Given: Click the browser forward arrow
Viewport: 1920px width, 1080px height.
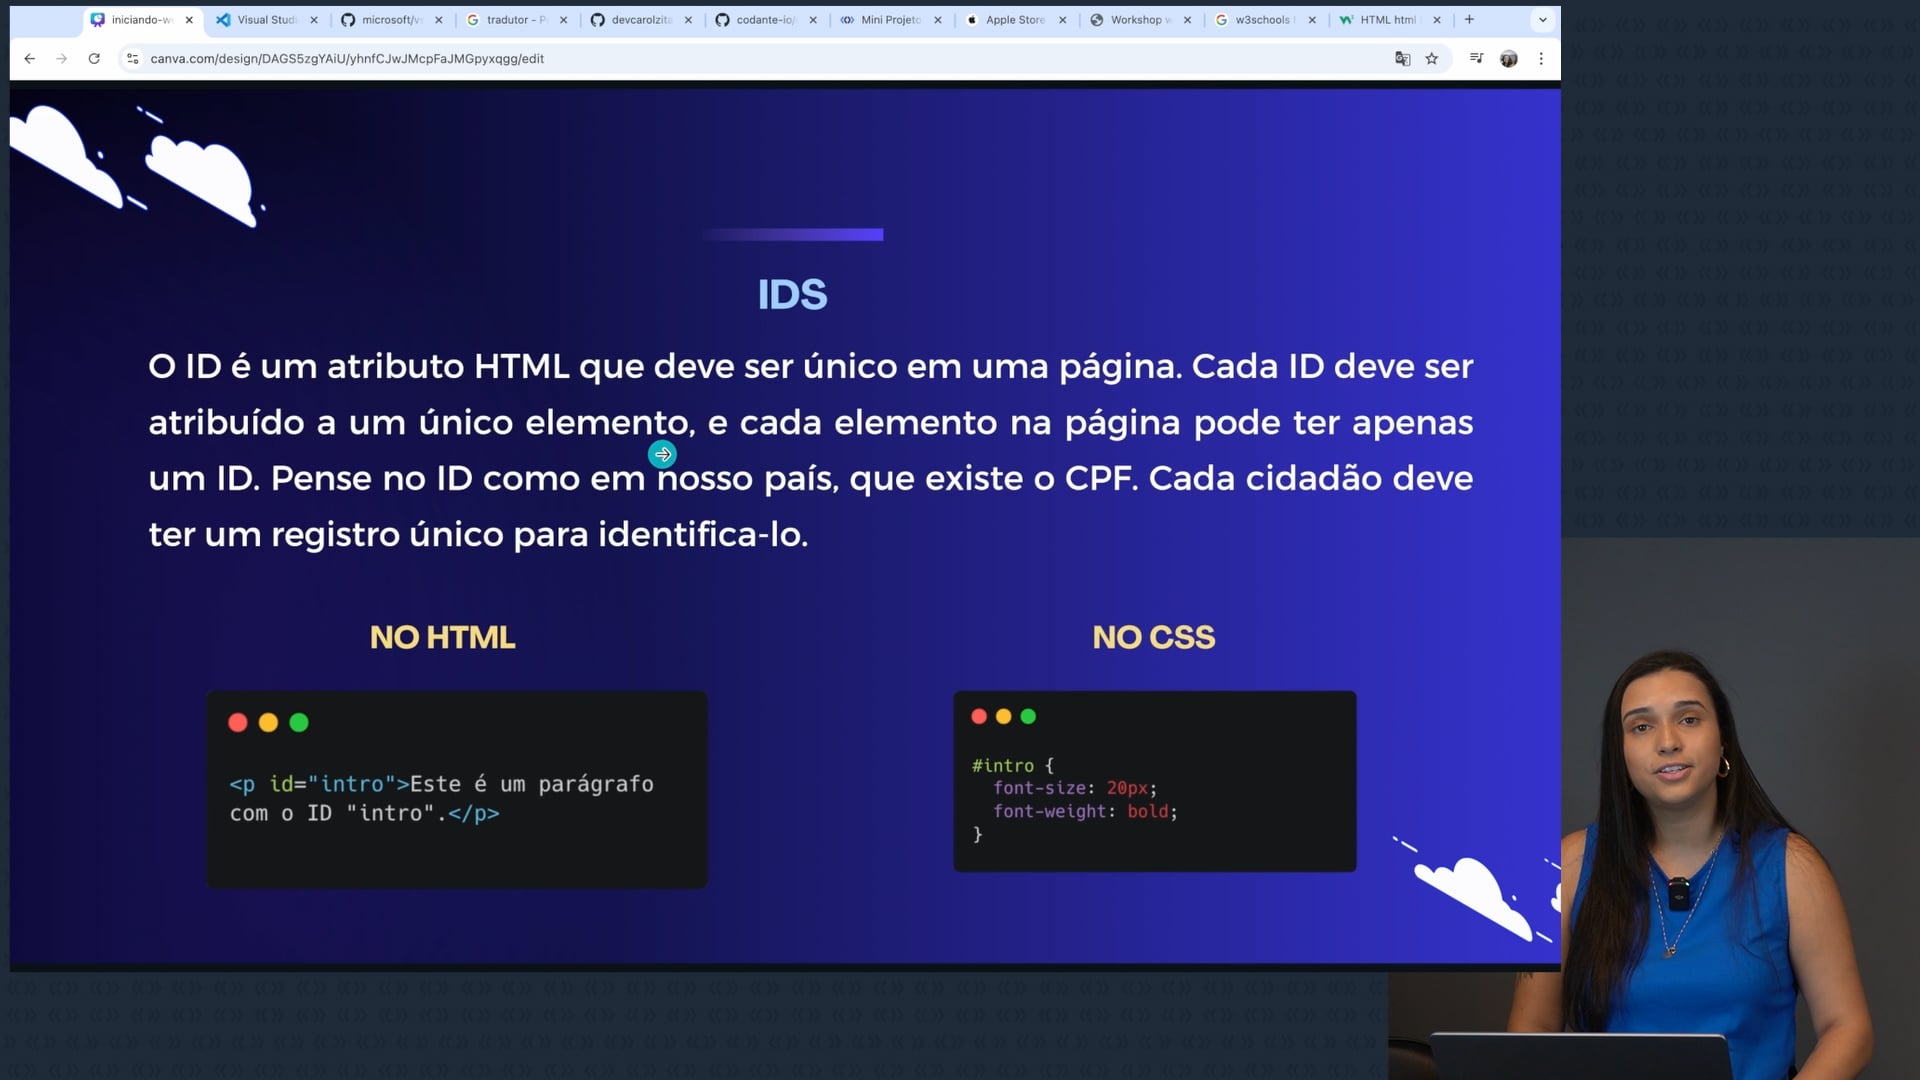Looking at the screenshot, I should coord(62,59).
